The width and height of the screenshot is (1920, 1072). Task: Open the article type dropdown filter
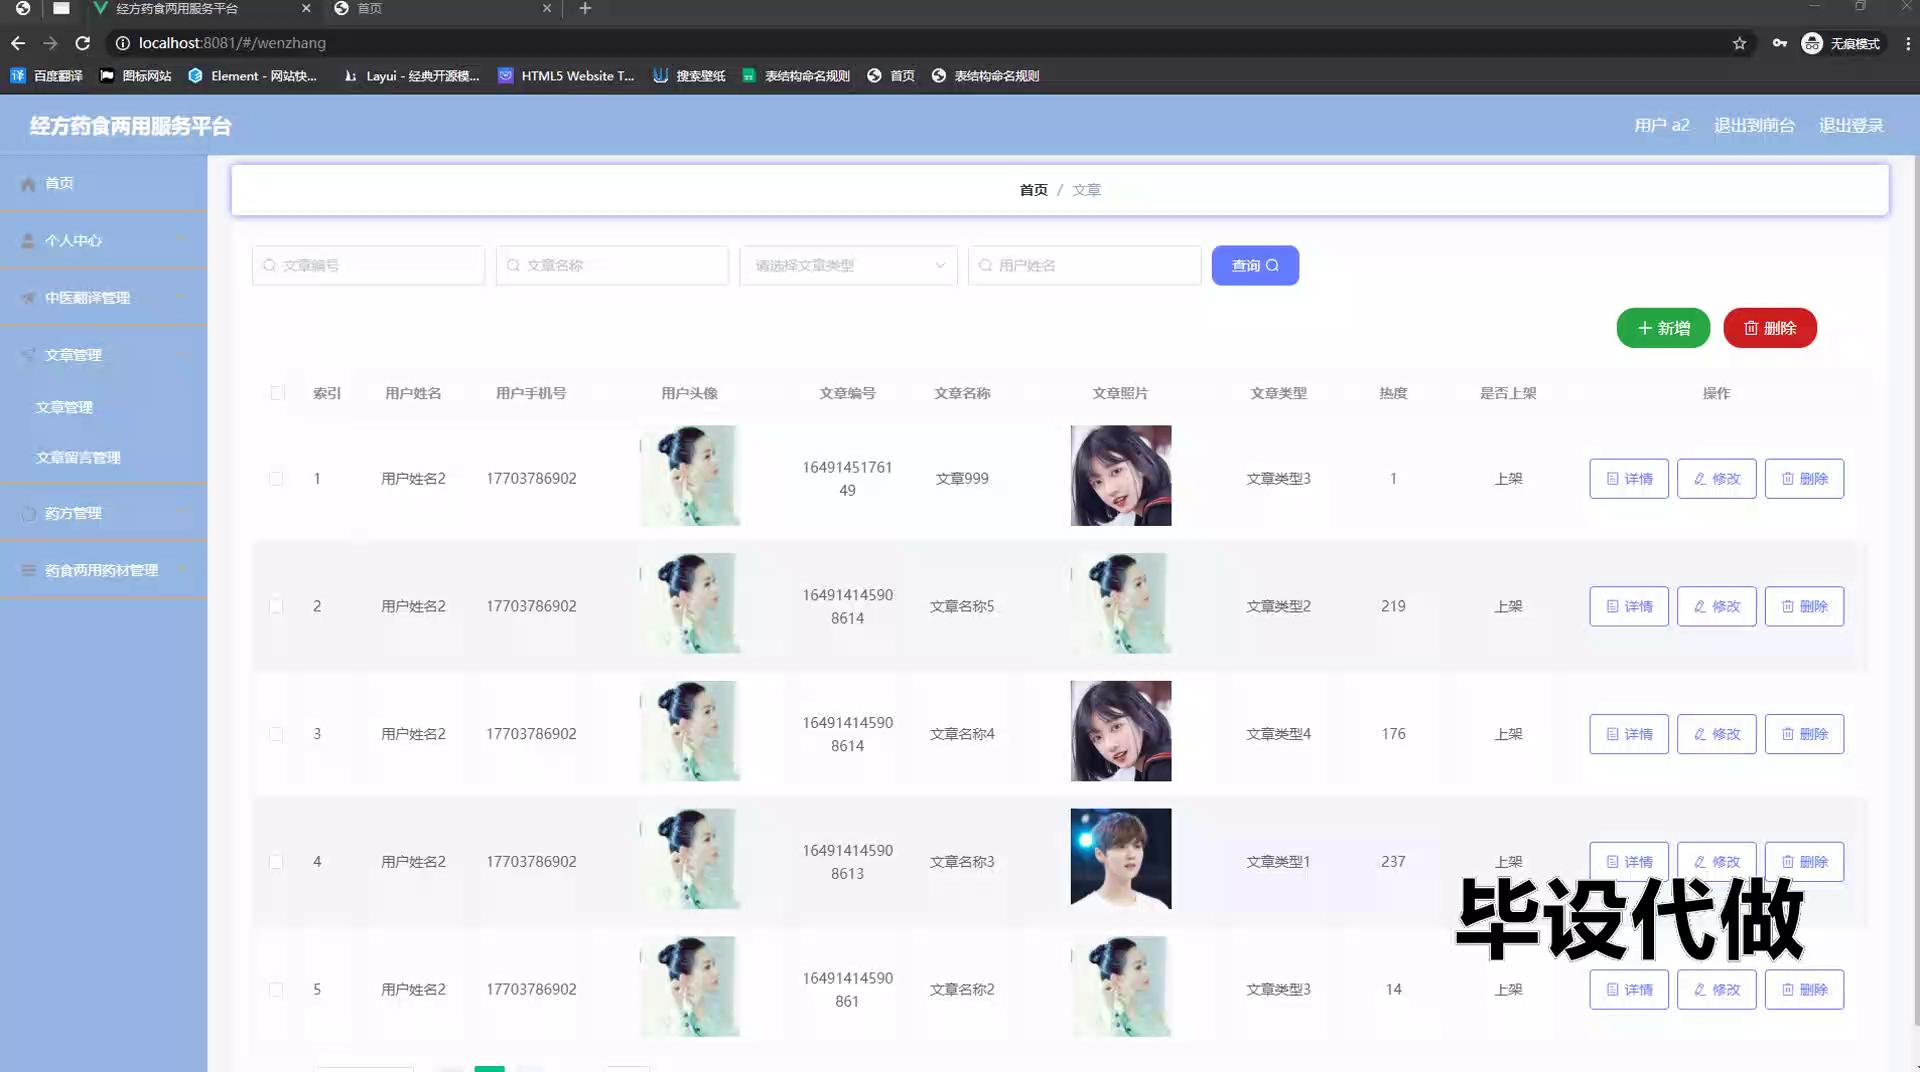click(x=848, y=266)
